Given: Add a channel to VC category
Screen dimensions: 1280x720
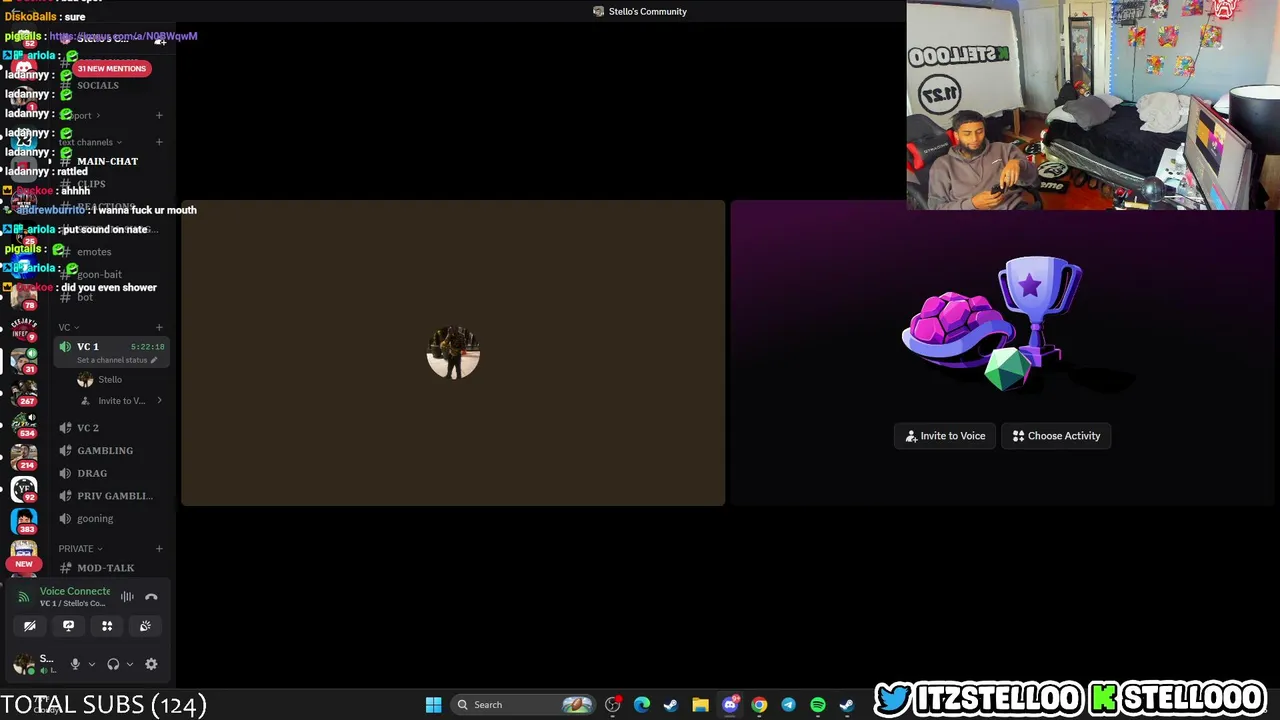Looking at the screenshot, I should tap(159, 327).
